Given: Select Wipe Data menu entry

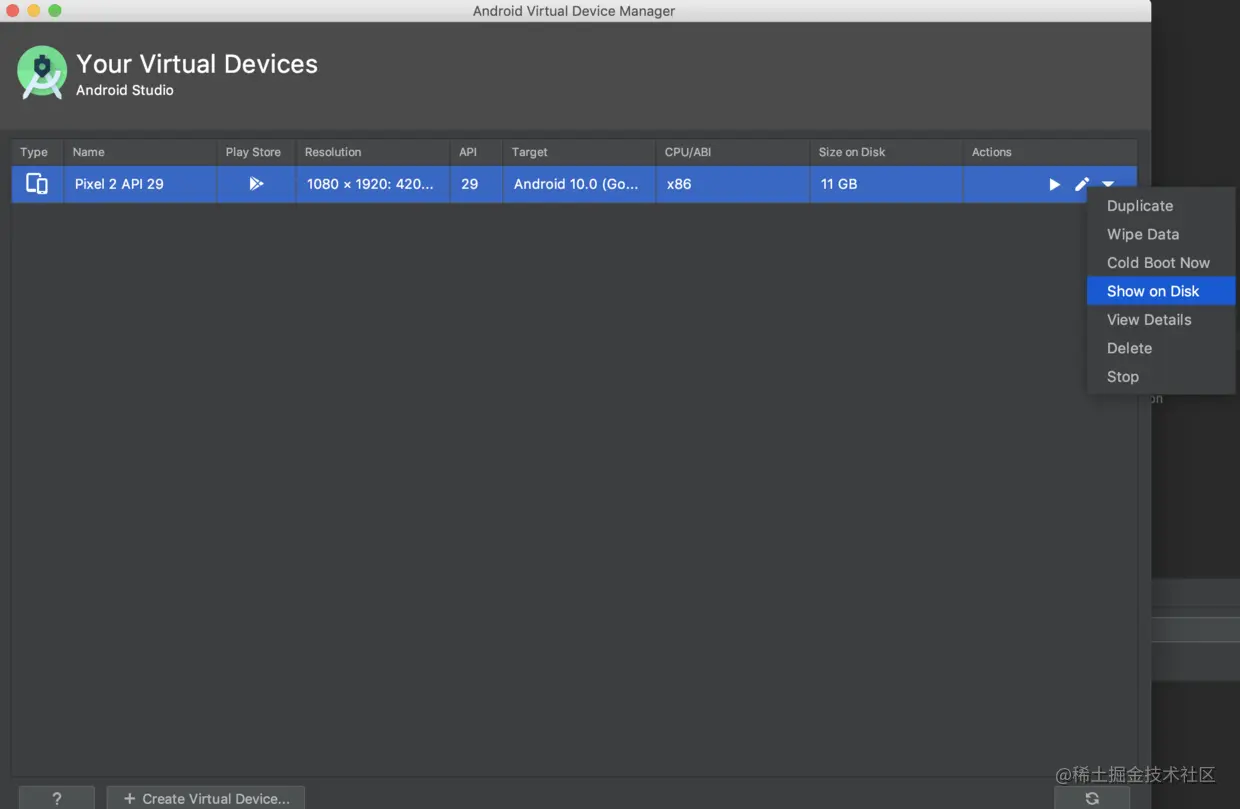Looking at the screenshot, I should pyautogui.click(x=1160, y=234).
